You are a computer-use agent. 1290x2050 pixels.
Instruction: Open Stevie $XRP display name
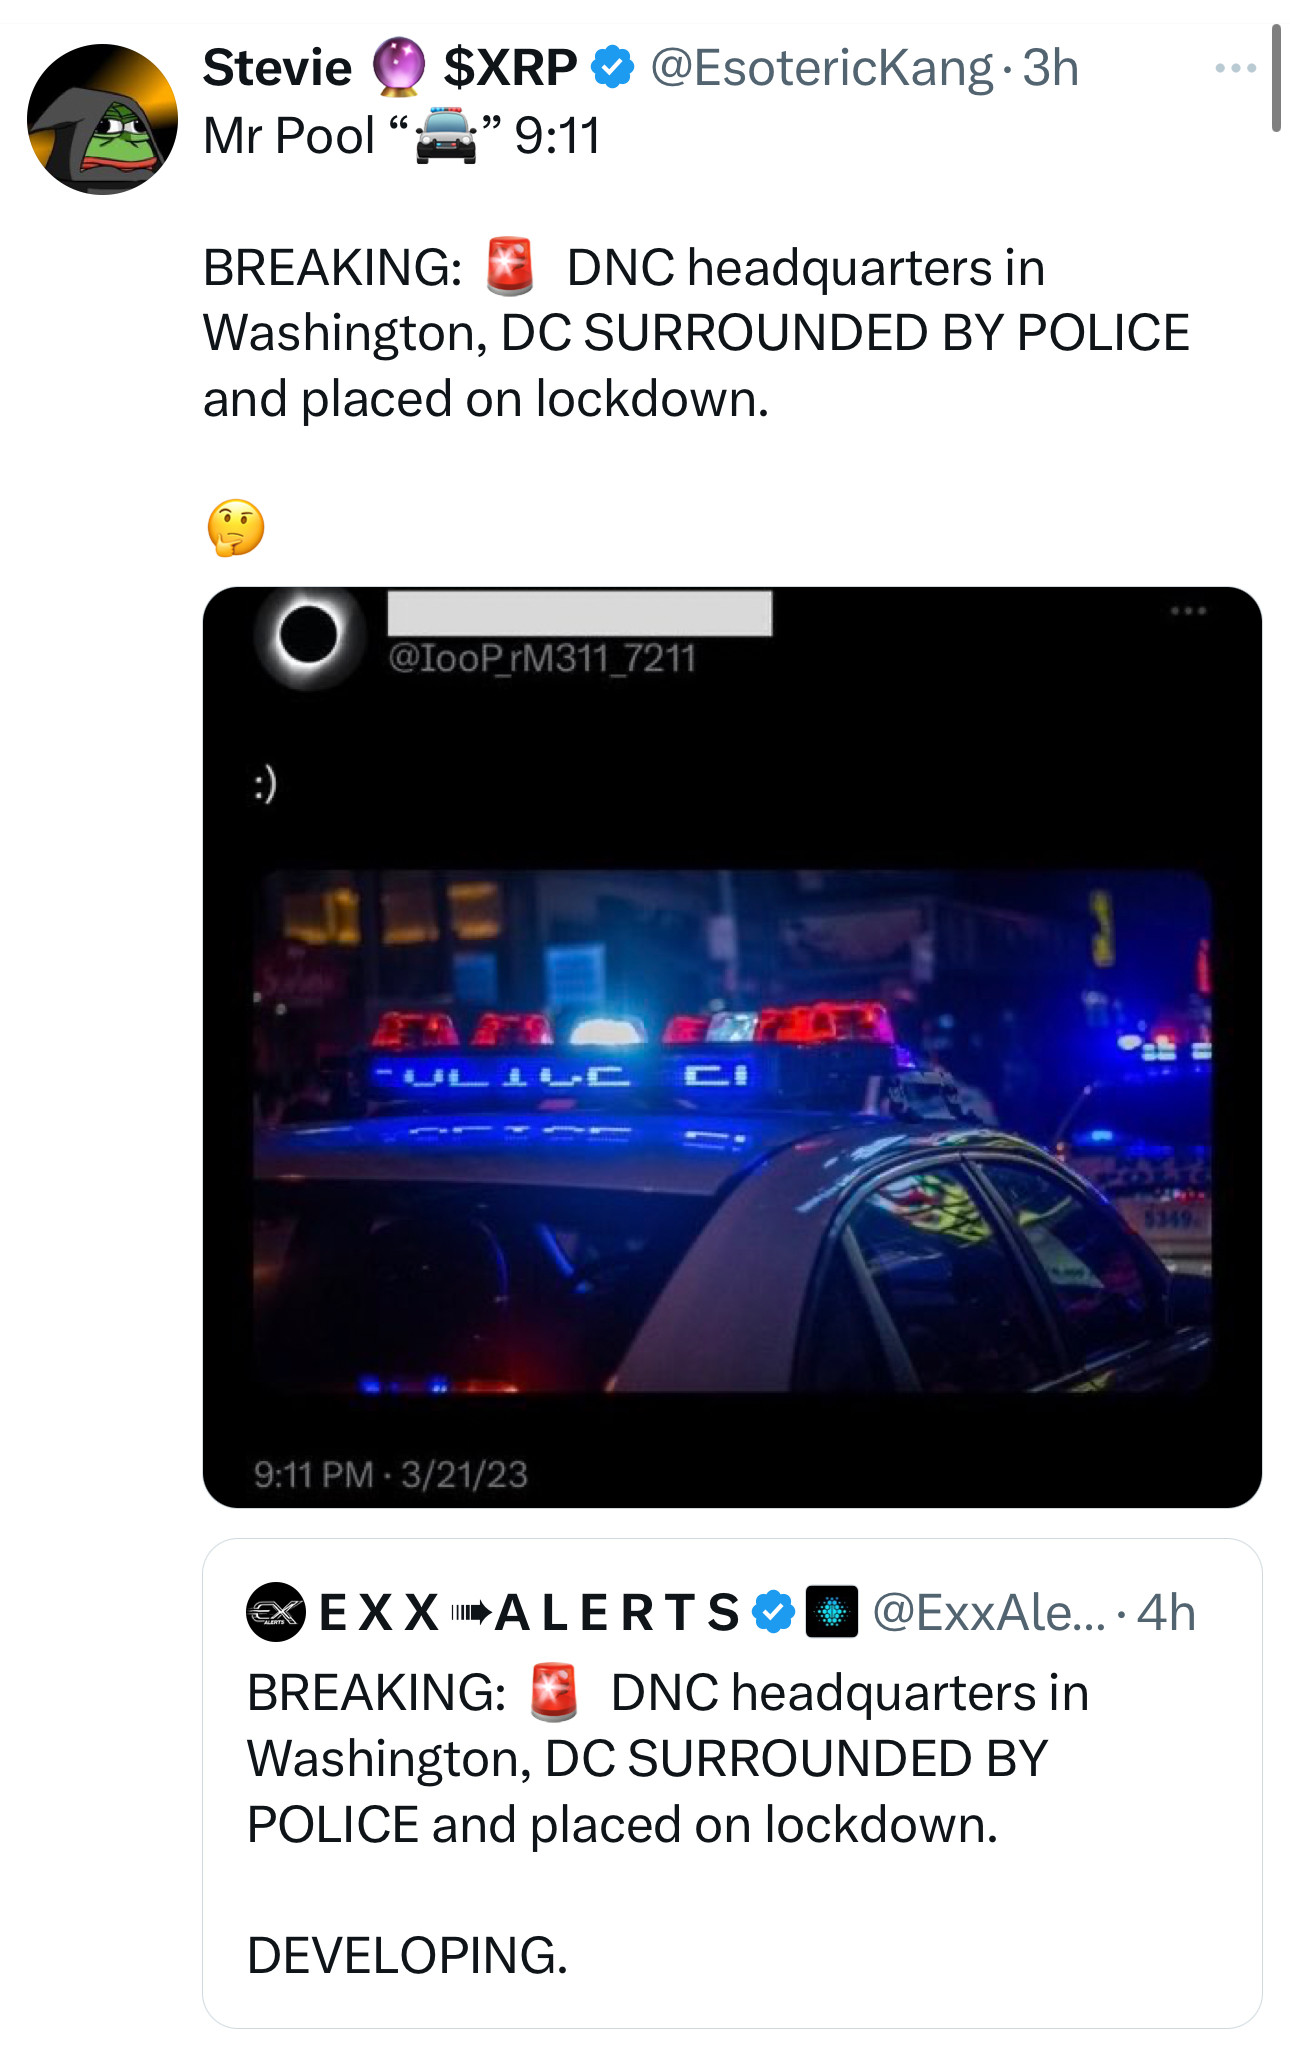[390, 68]
